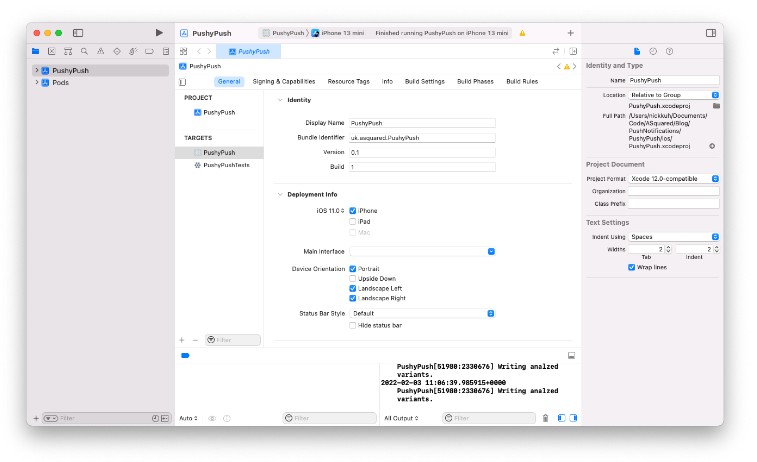Viewport: 757px width, 462px height.
Task: Uncheck the Landscape Right orientation
Action: coord(352,298)
